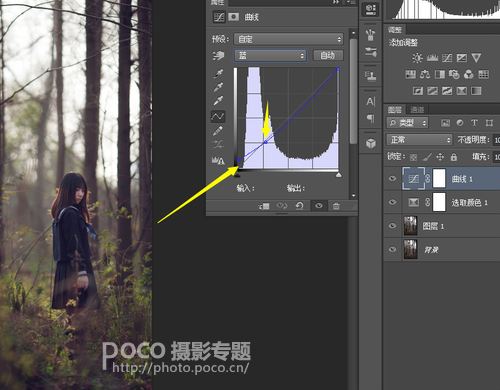The height and width of the screenshot is (390, 500).
Task: Hide the 曲线 1 layer
Action: [392, 178]
